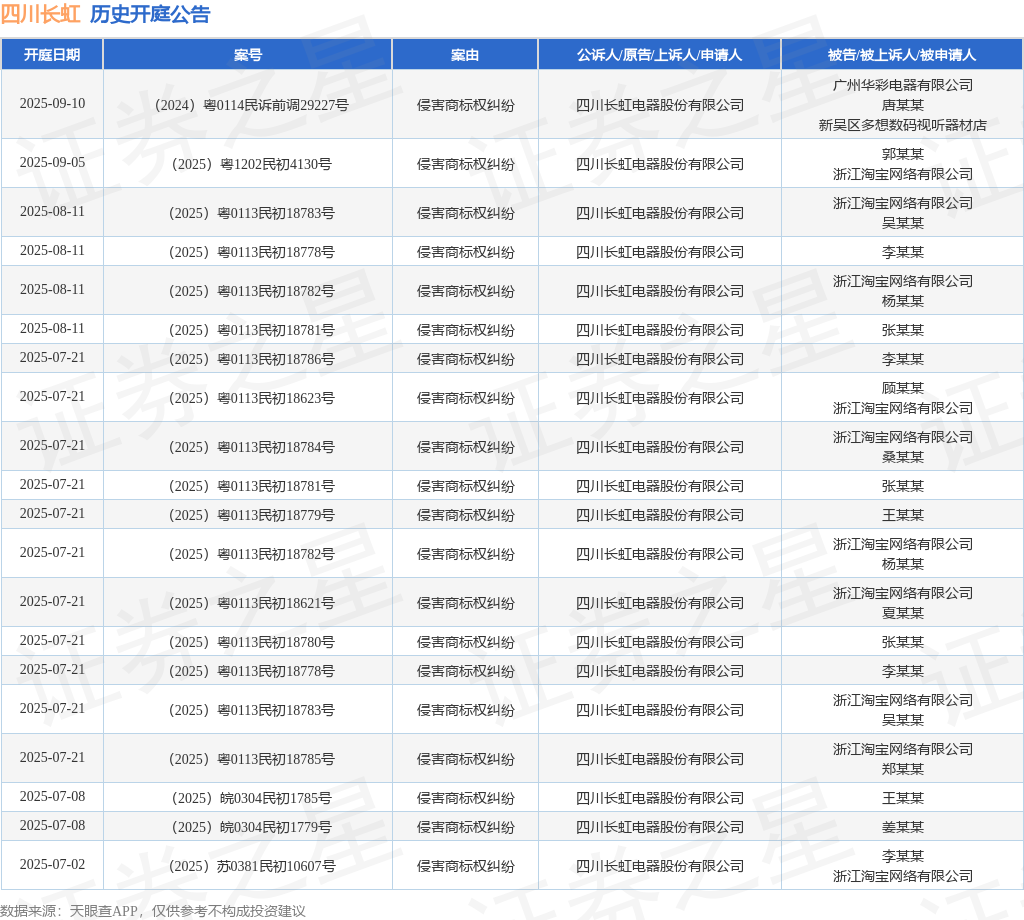Click defendant 唐某某
1024x920 pixels.
pyautogui.click(x=903, y=105)
